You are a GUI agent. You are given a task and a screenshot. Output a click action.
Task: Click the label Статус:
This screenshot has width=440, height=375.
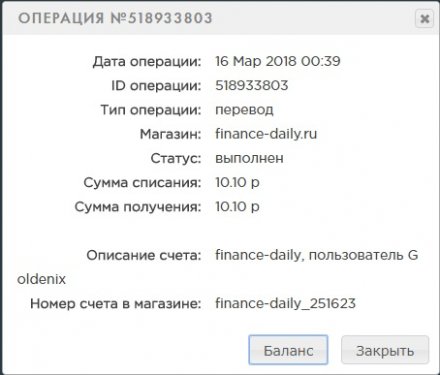[x=176, y=159]
